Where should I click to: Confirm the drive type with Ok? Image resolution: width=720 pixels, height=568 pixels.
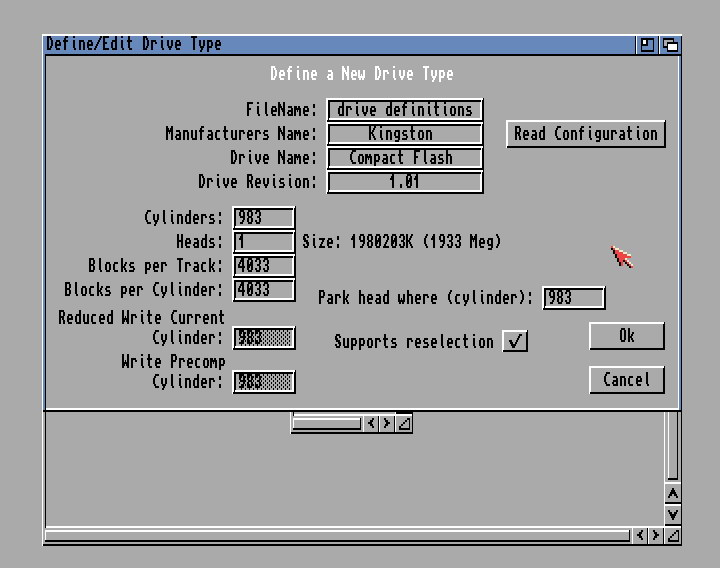(x=626, y=336)
